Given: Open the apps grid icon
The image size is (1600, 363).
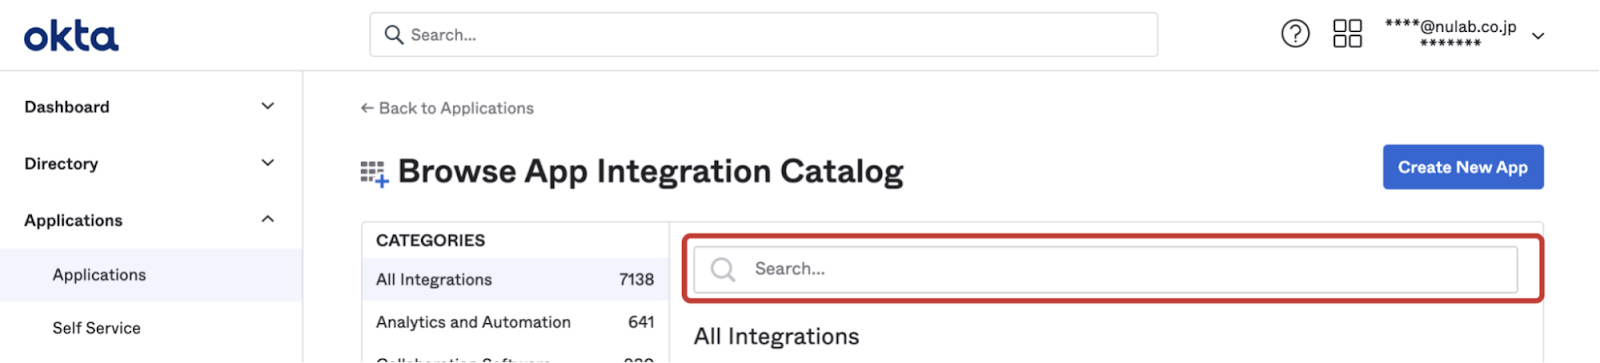Looking at the screenshot, I should click(x=1347, y=34).
